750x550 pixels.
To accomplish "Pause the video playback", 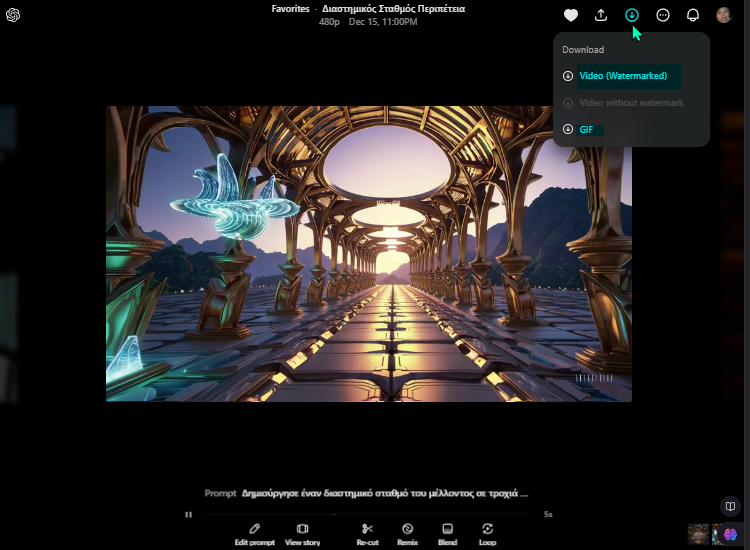I will pos(188,514).
